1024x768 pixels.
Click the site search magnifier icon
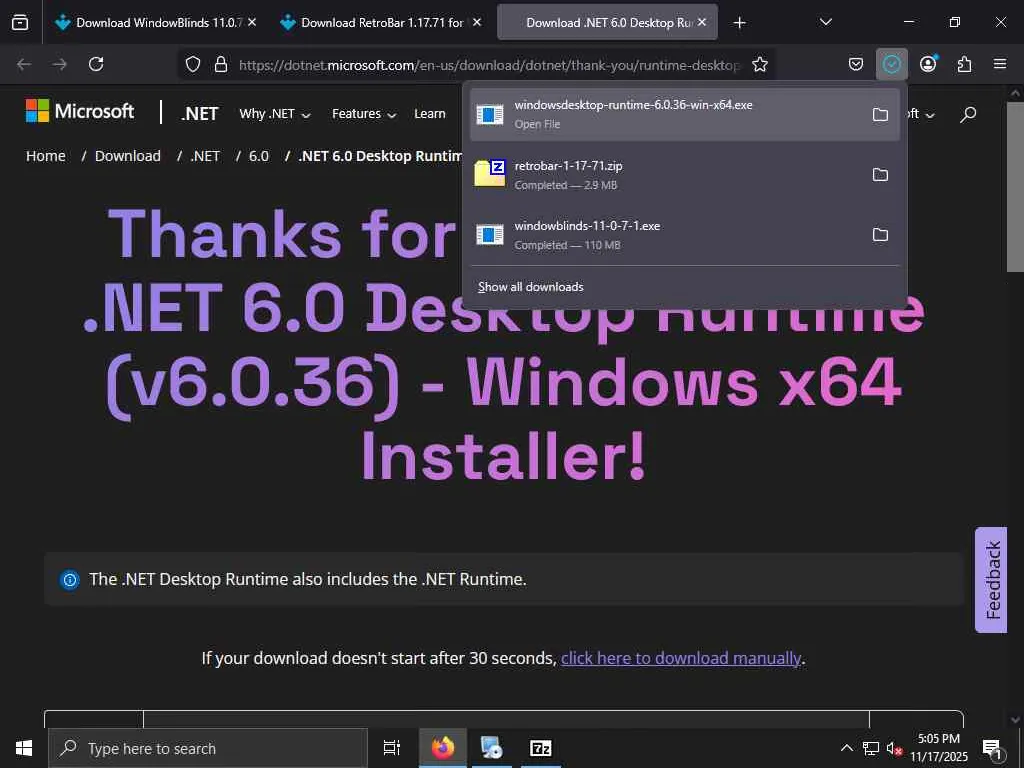[968, 114]
